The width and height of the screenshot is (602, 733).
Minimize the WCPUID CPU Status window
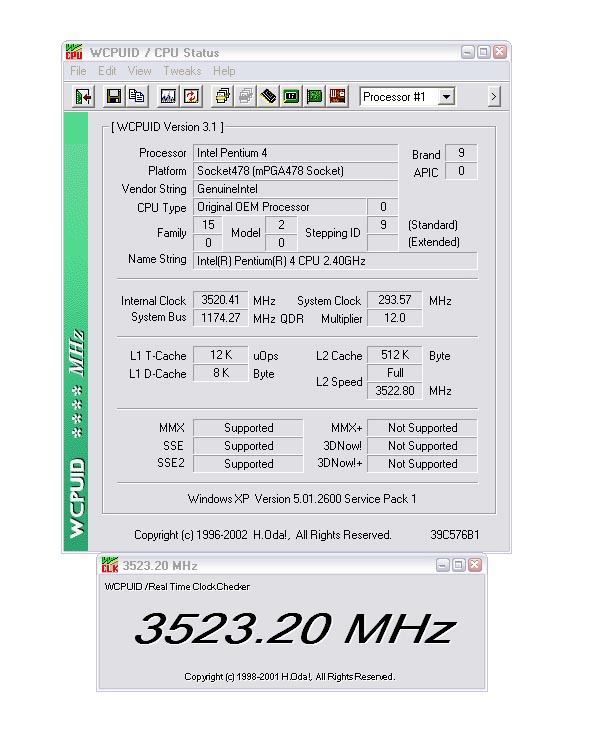[x=468, y=52]
